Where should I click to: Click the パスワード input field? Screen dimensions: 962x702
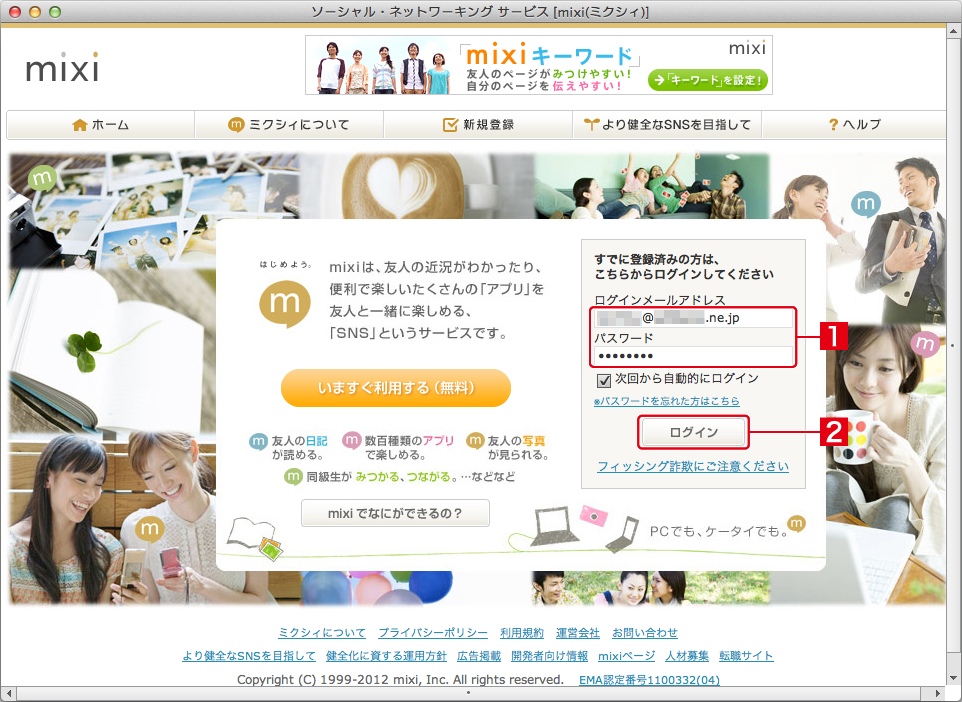click(x=693, y=356)
